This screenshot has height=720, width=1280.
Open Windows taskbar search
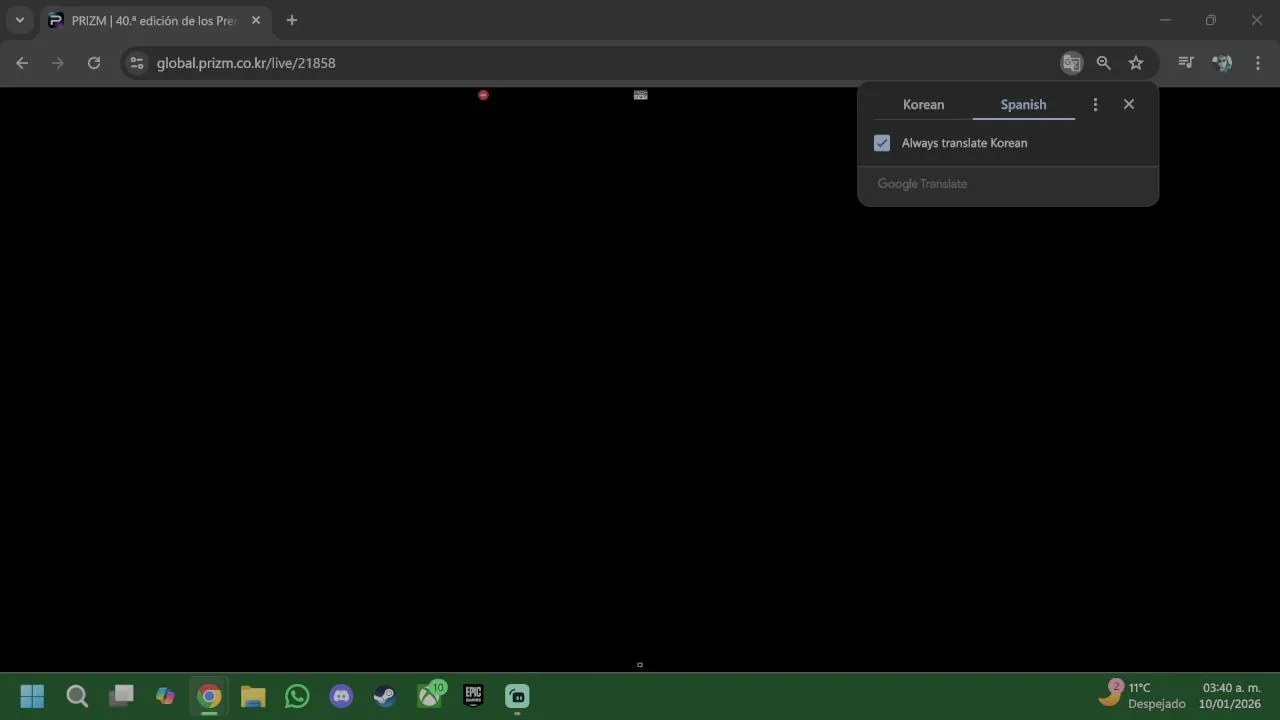coord(77,696)
